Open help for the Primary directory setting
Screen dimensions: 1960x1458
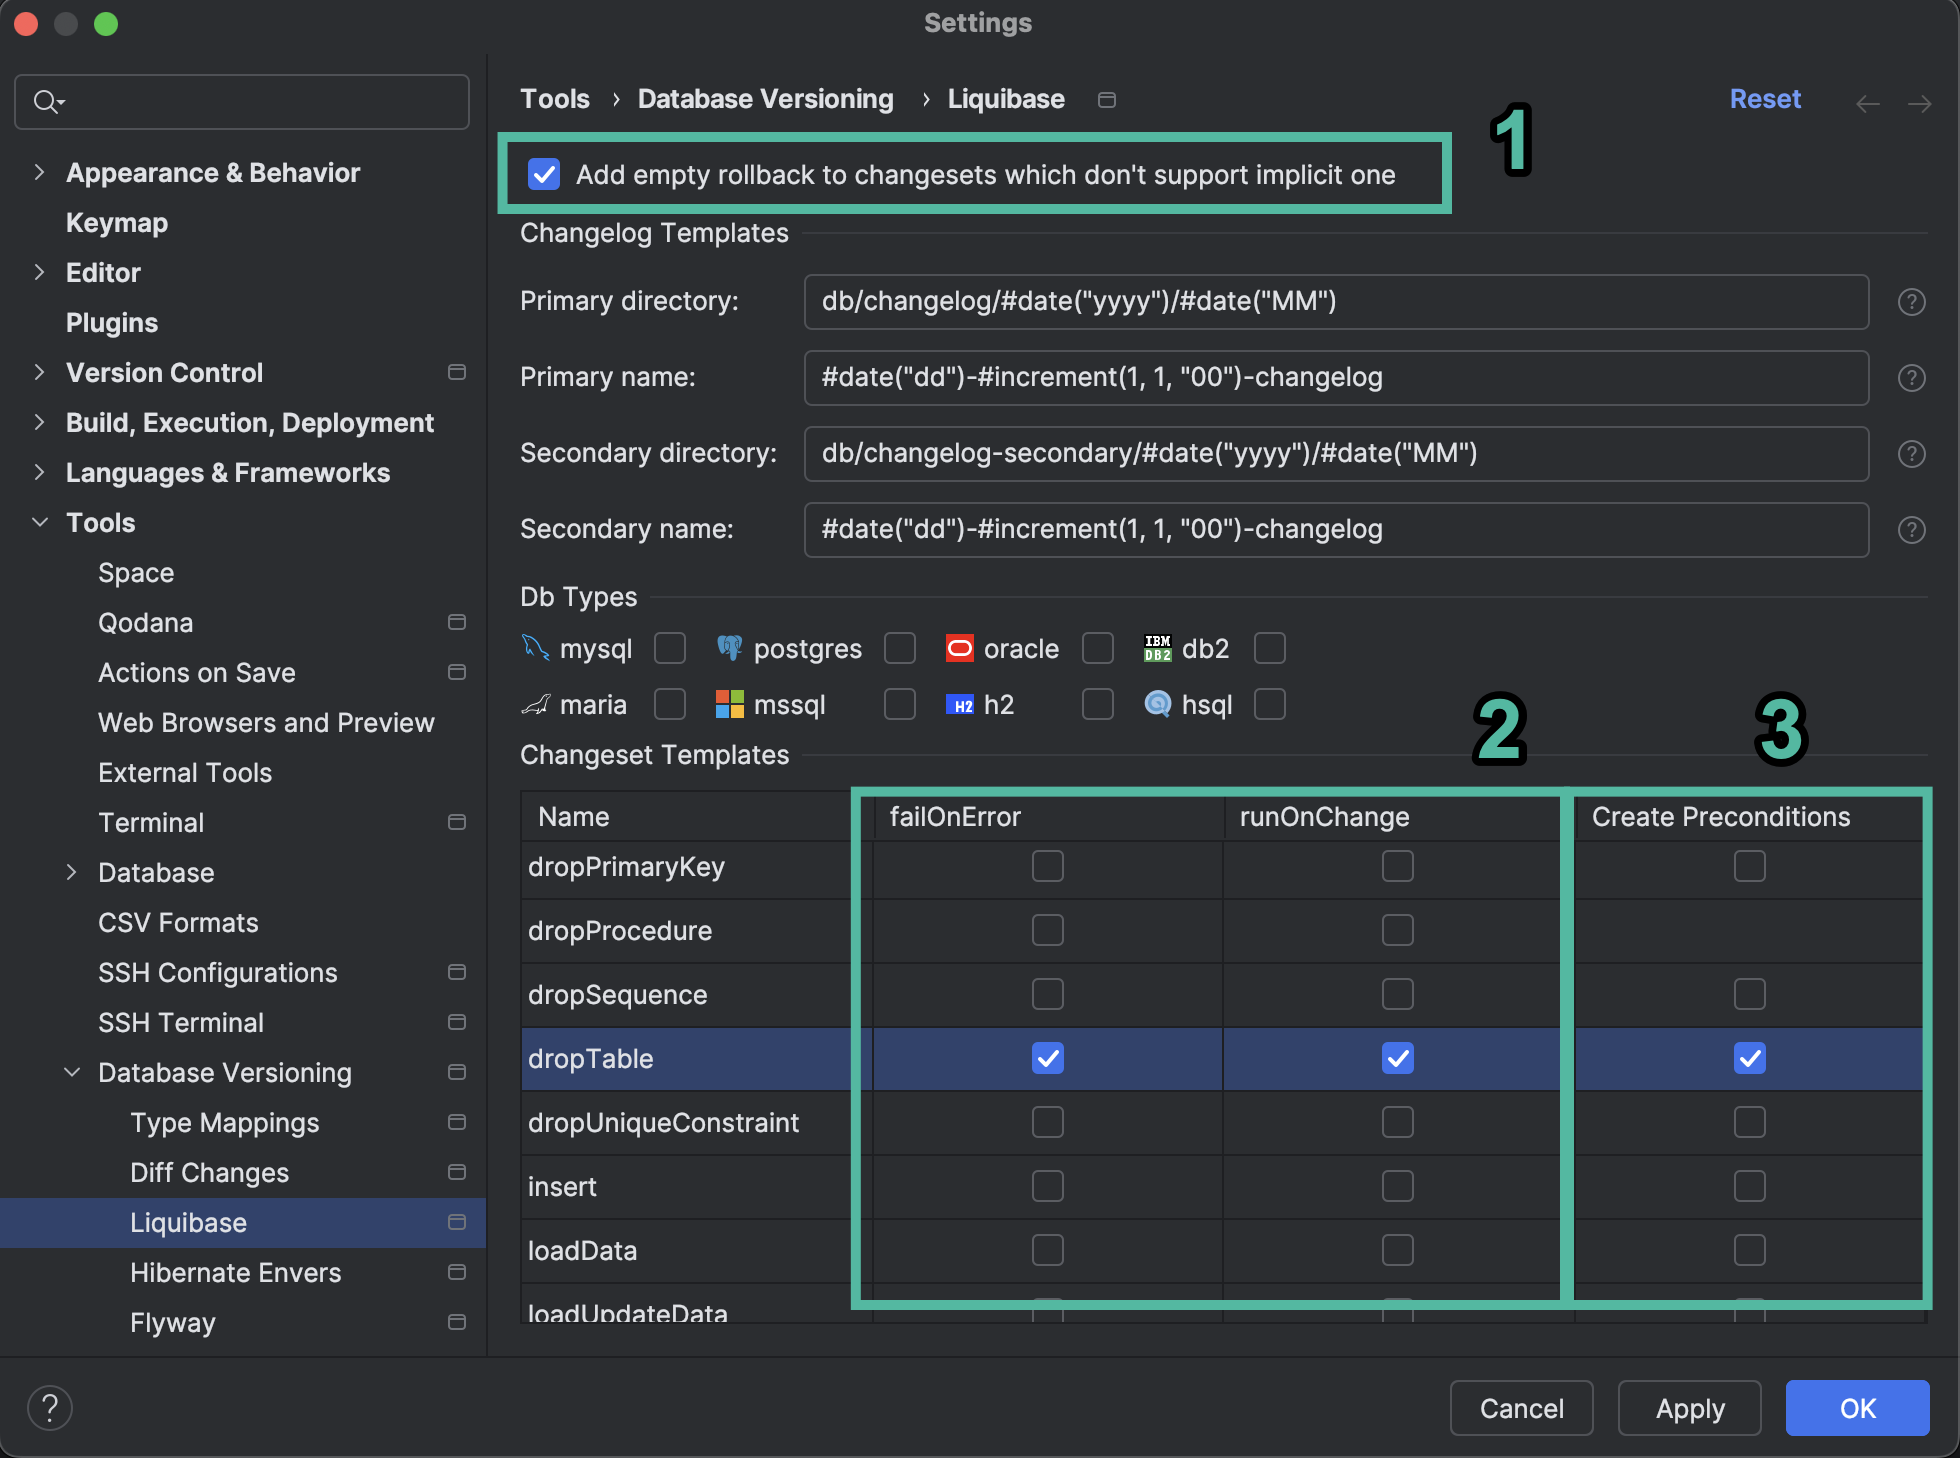click(x=1911, y=302)
